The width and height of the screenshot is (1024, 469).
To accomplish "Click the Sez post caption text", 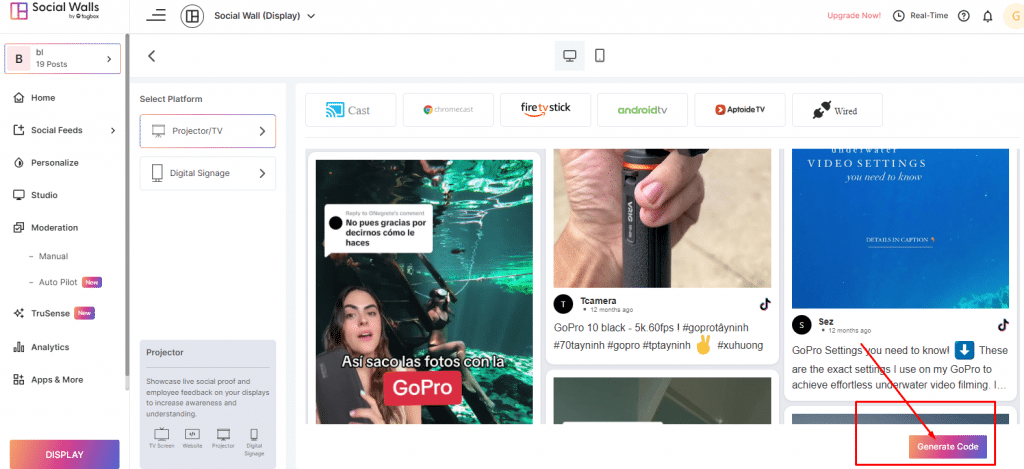I will [901, 368].
